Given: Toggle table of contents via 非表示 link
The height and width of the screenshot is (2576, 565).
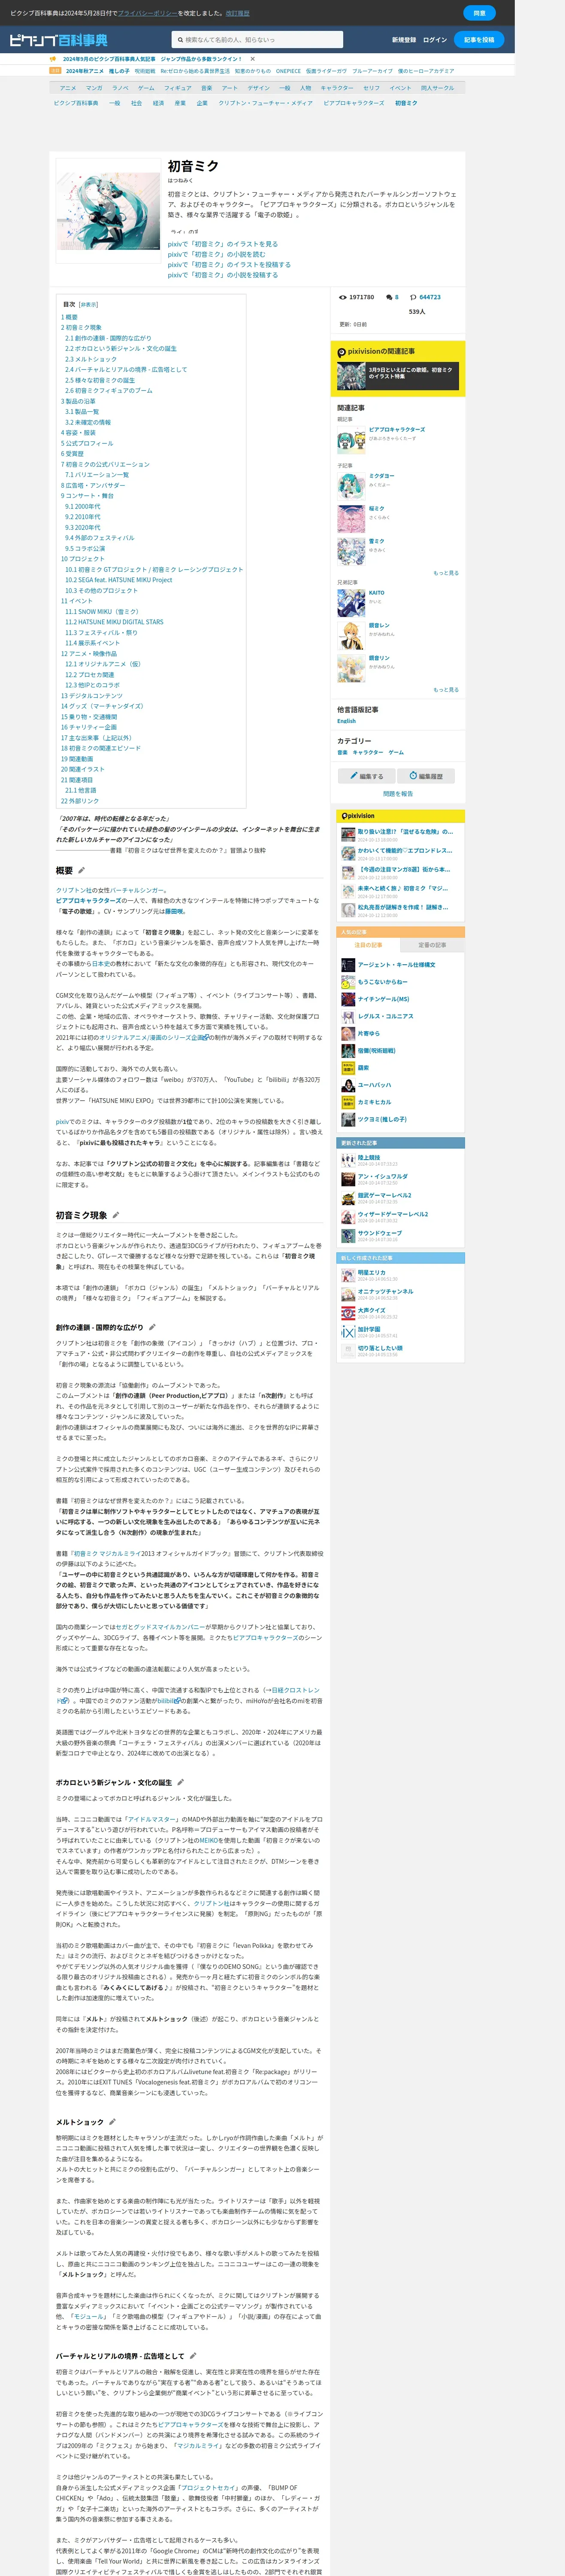Looking at the screenshot, I should click(x=88, y=304).
